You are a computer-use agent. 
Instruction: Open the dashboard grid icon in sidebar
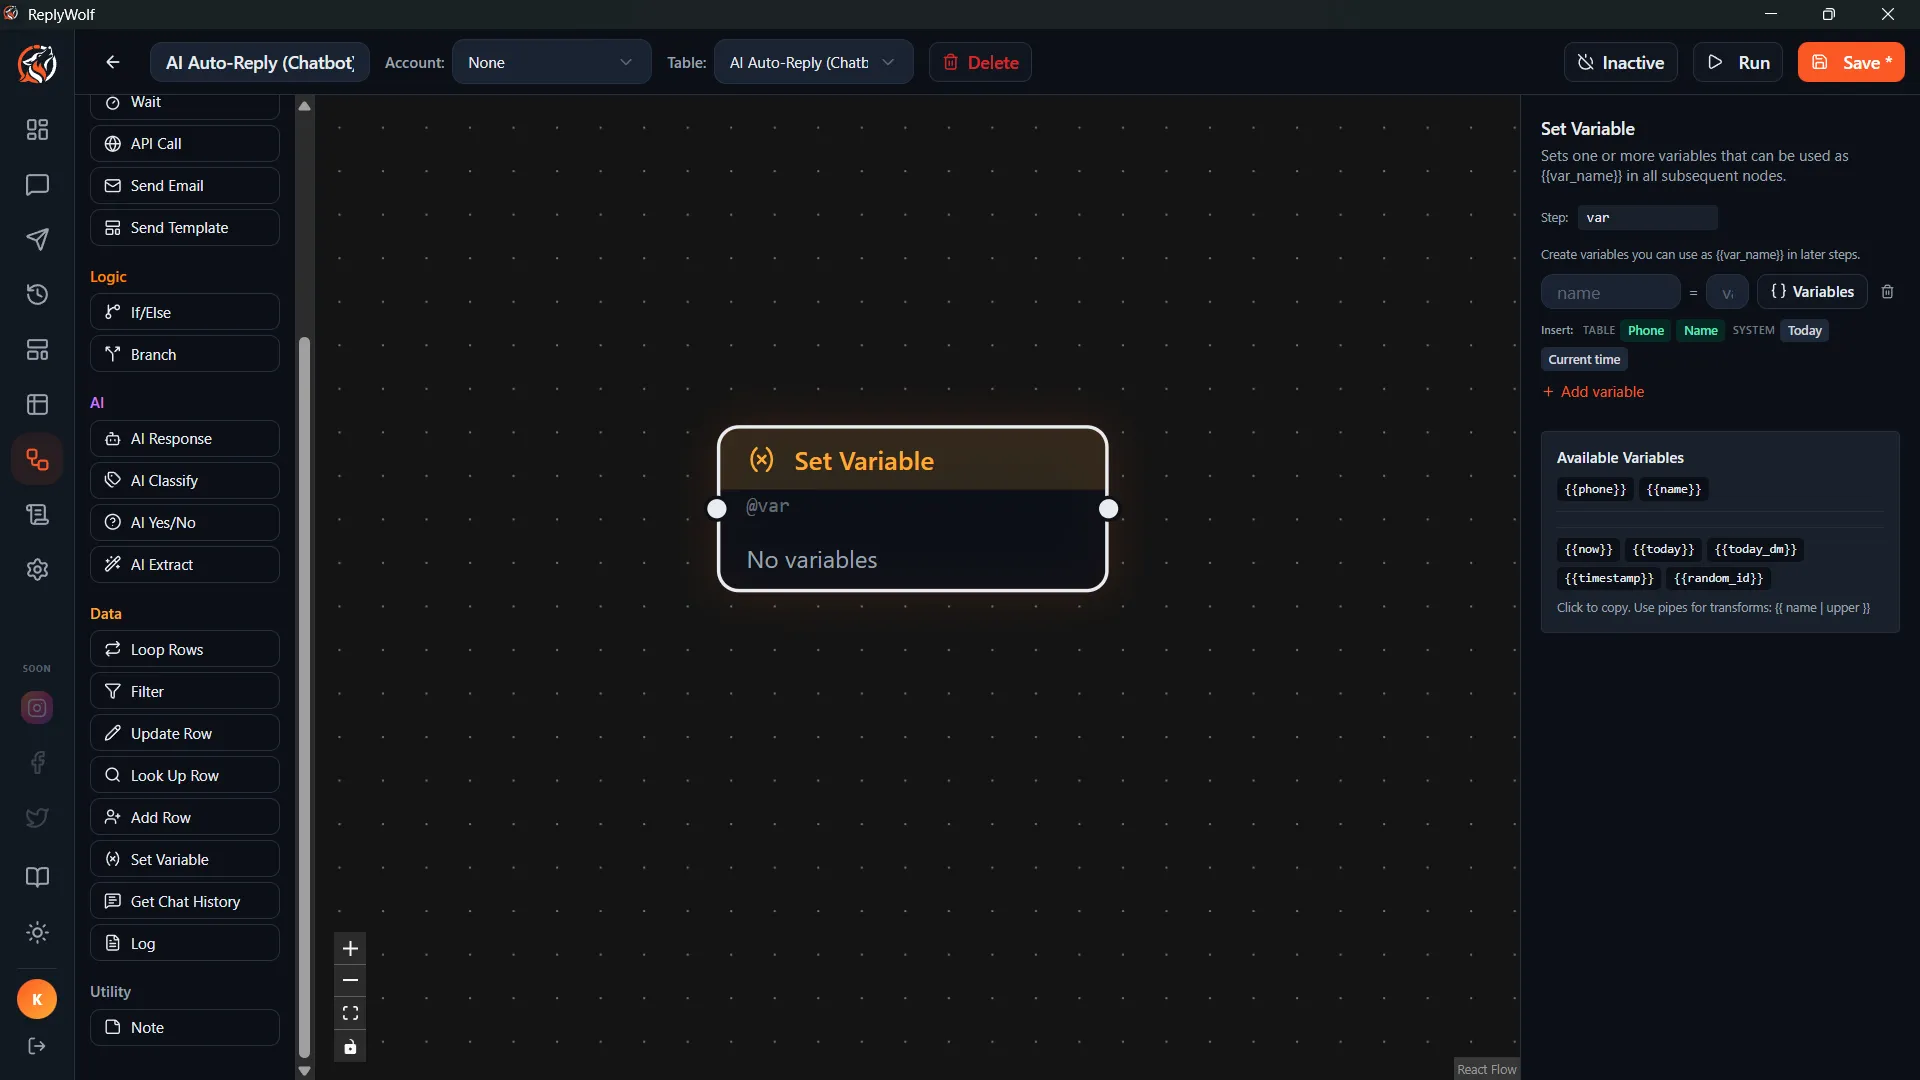(37, 130)
